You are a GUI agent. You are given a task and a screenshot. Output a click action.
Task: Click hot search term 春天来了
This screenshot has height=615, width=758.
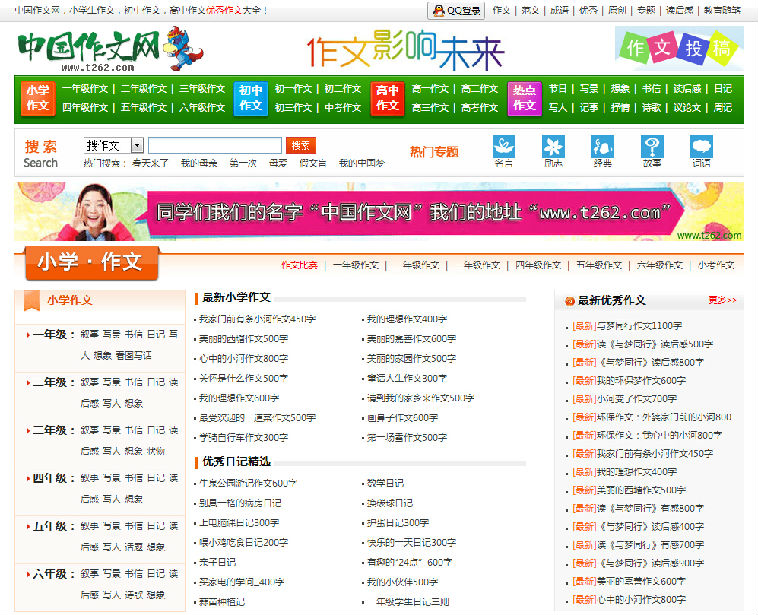tap(150, 163)
